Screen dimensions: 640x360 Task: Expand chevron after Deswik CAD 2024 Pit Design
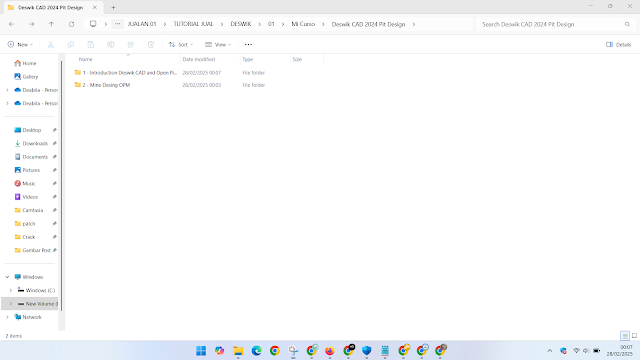(x=413, y=24)
